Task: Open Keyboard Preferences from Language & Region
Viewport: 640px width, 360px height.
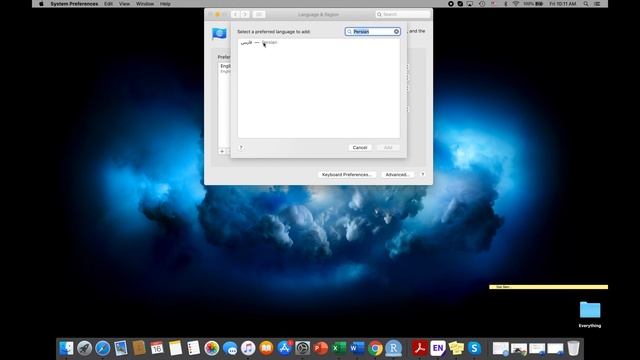Action: (347, 174)
